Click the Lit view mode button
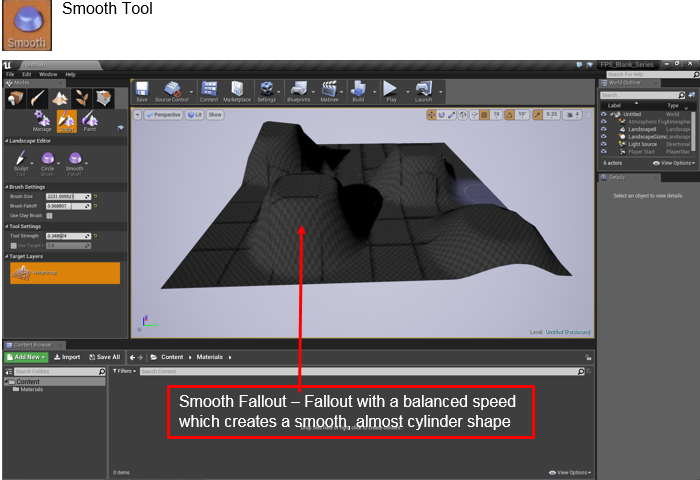Screen dimensions: 700x480 (x=195, y=115)
